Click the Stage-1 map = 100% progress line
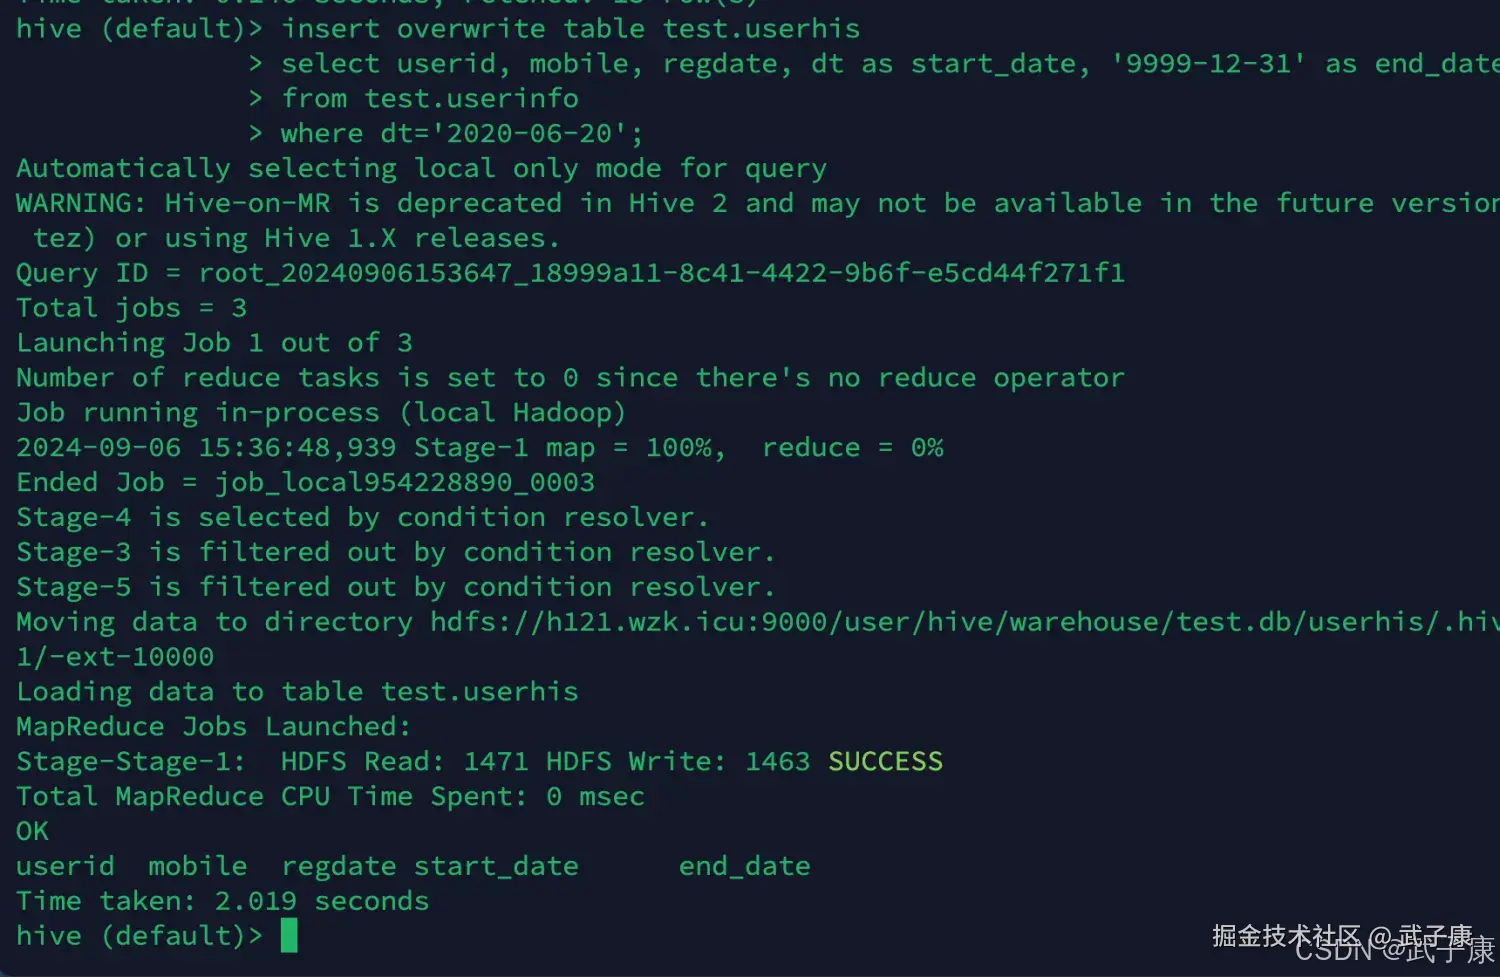Image resolution: width=1500 pixels, height=977 pixels. pyautogui.click(x=479, y=448)
